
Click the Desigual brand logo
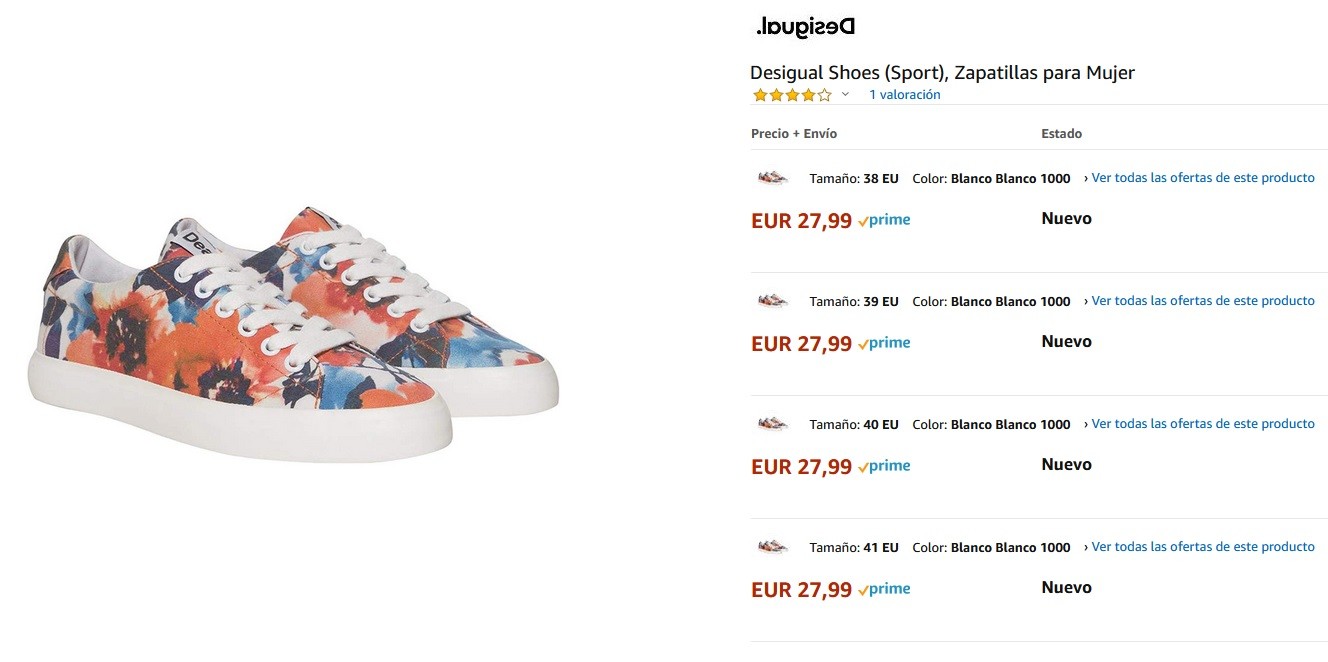(806, 27)
